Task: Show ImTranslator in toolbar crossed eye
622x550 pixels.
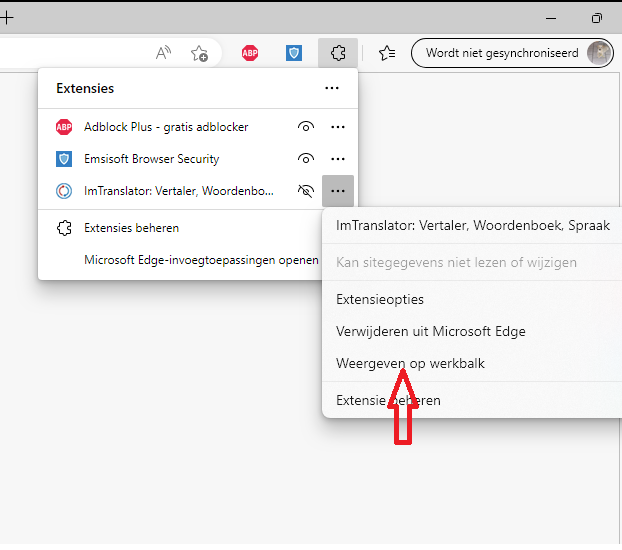Action: click(x=306, y=191)
